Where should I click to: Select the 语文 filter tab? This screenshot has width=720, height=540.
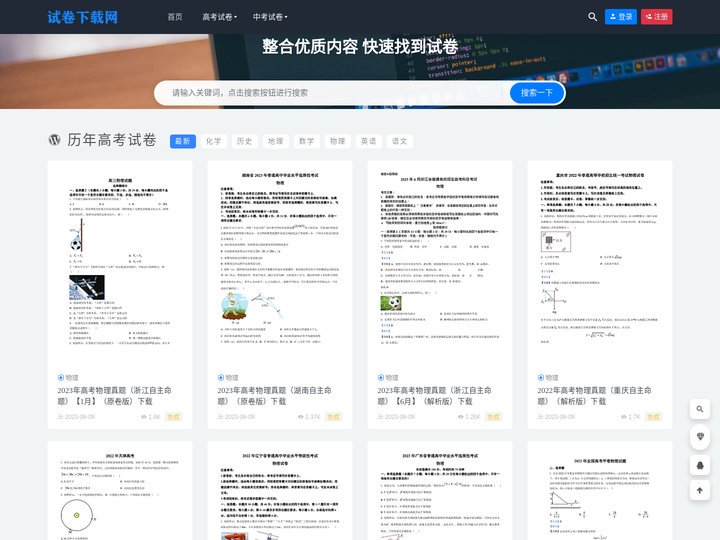[399, 141]
